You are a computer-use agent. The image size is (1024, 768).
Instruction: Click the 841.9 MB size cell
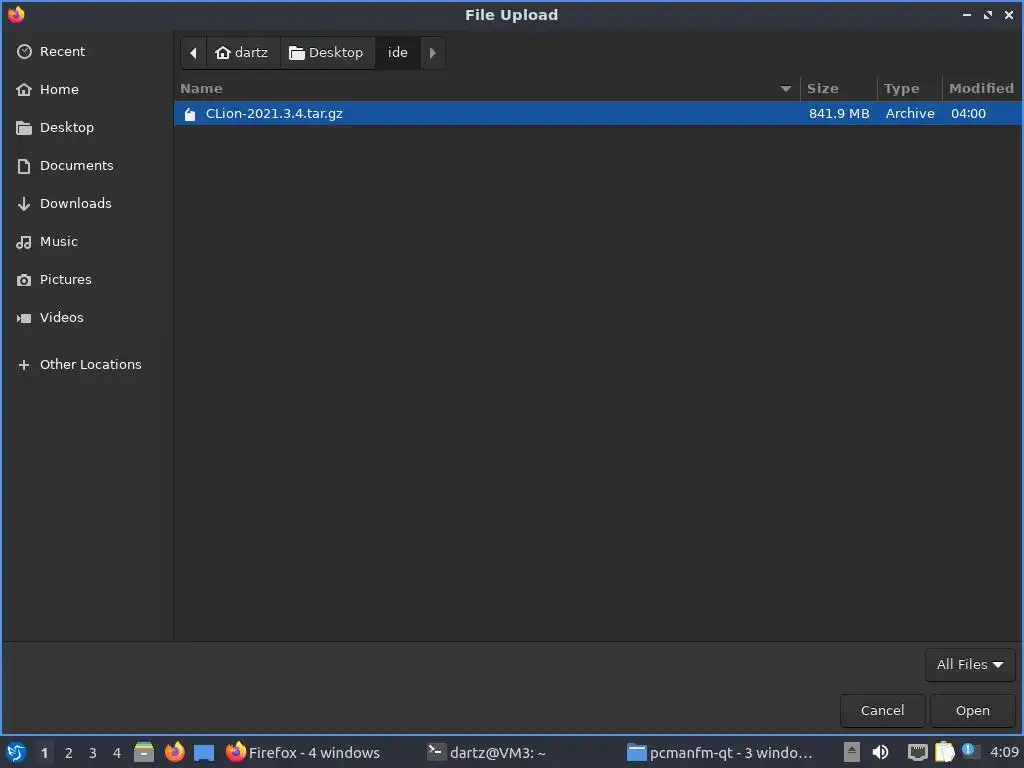[839, 114]
